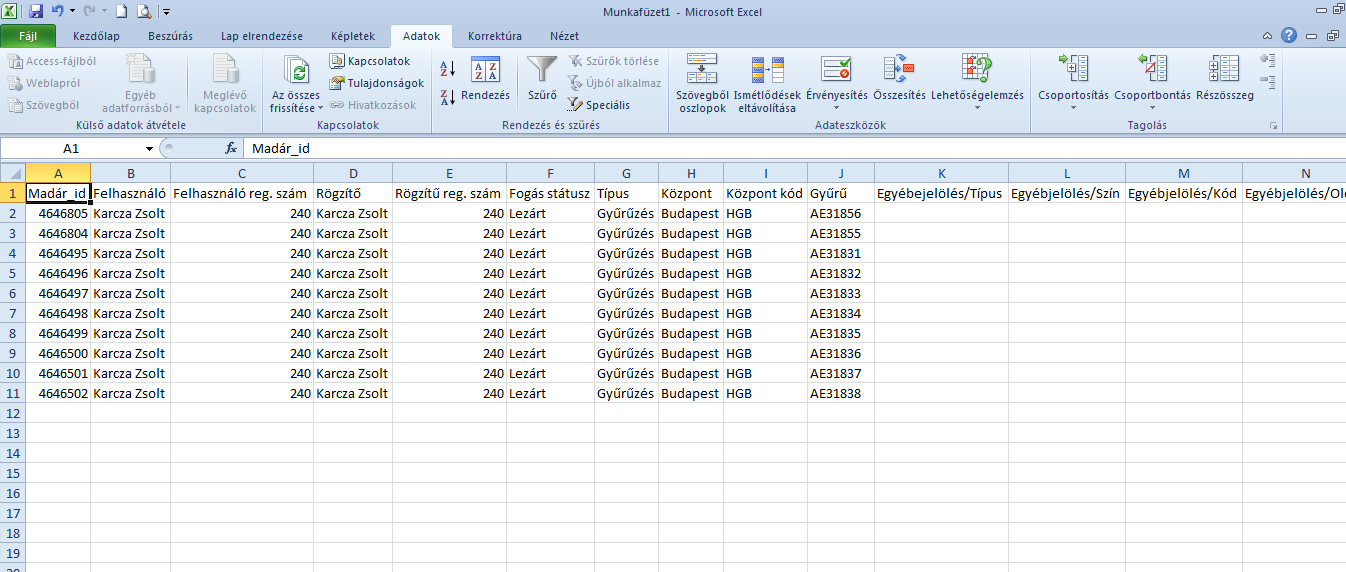Minimize the ribbon with caret icon
This screenshot has width=1346, height=572.
pos(1268,35)
